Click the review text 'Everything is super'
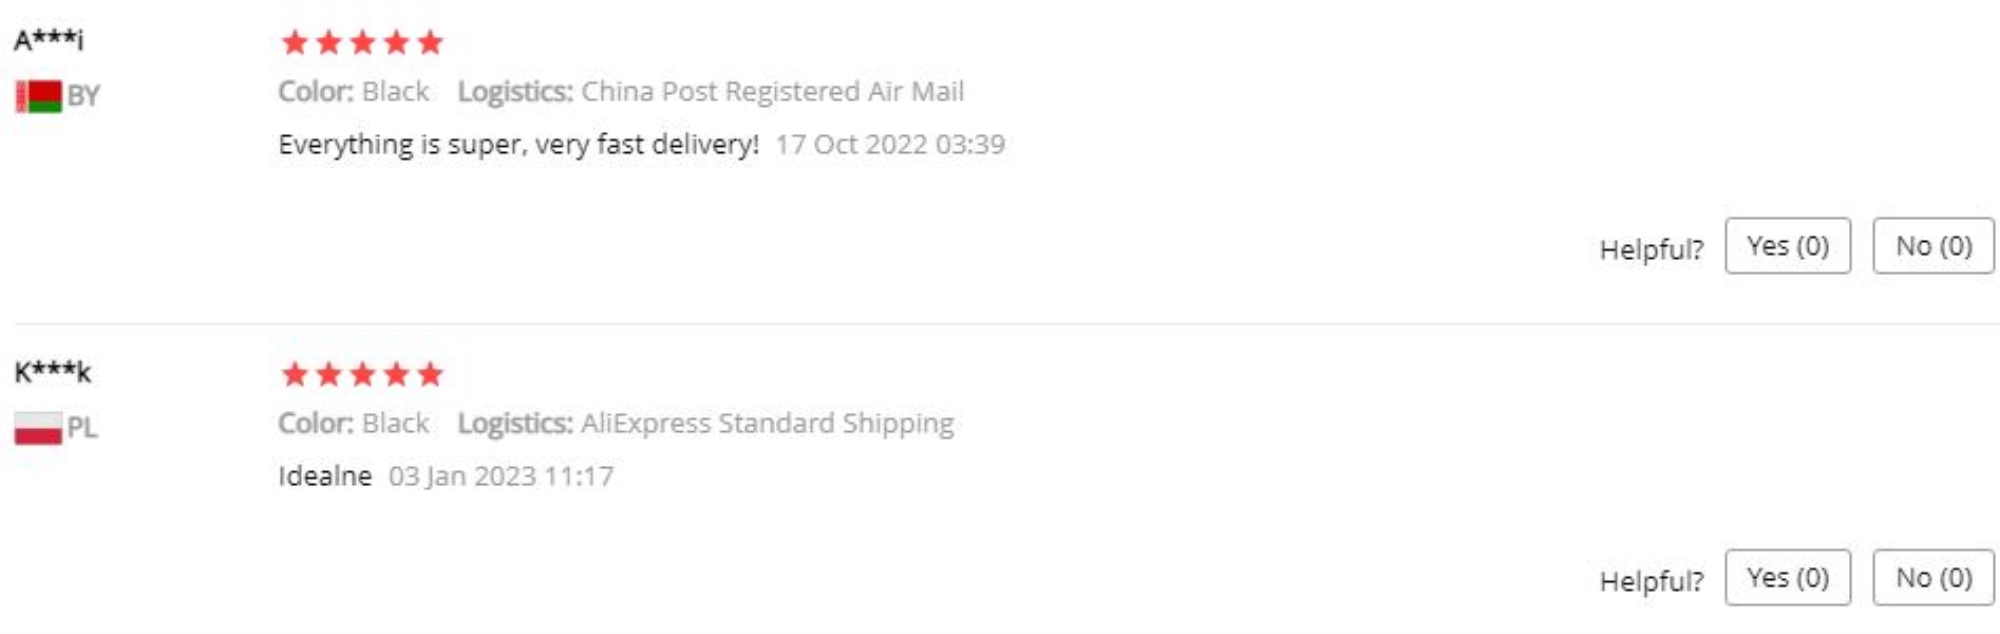 [405, 145]
